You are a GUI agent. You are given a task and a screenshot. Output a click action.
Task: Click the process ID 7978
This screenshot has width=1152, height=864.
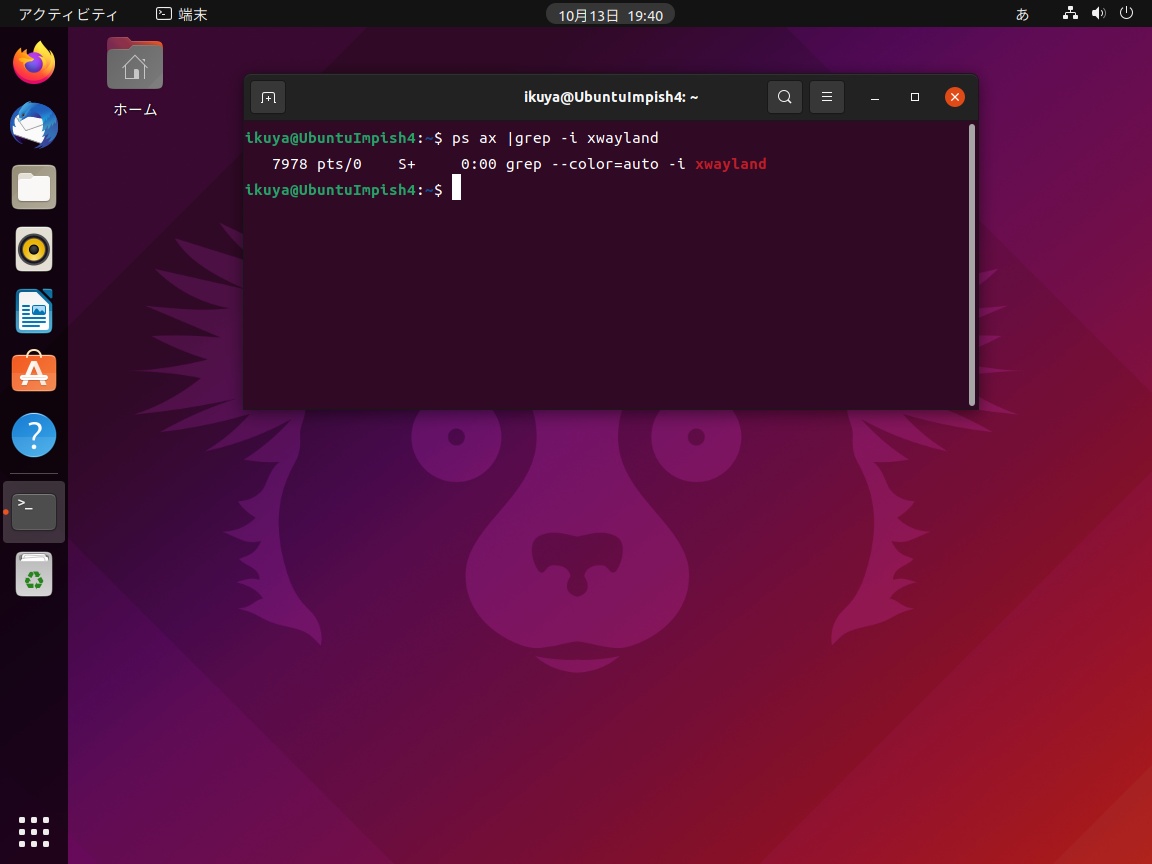coord(289,164)
